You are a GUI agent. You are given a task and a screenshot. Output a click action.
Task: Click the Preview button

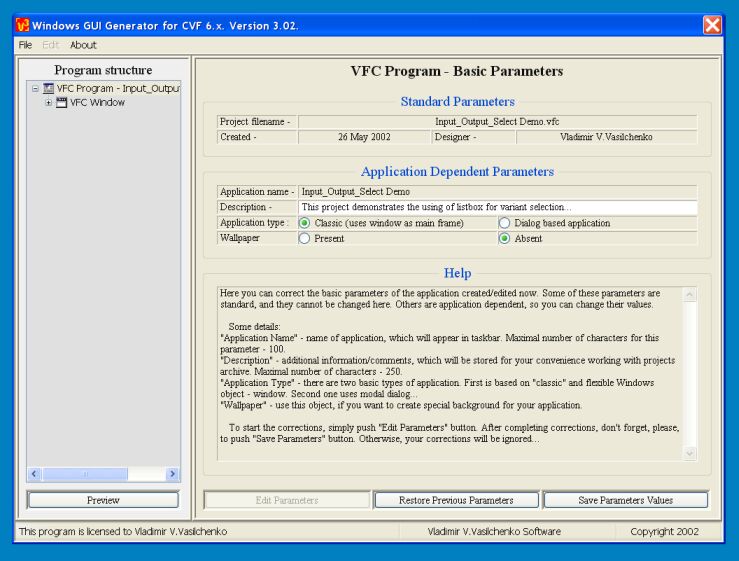[103, 500]
